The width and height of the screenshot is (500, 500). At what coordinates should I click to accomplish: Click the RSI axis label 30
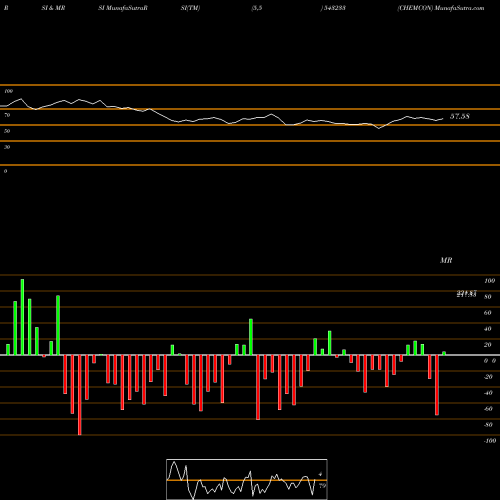pos(7,147)
